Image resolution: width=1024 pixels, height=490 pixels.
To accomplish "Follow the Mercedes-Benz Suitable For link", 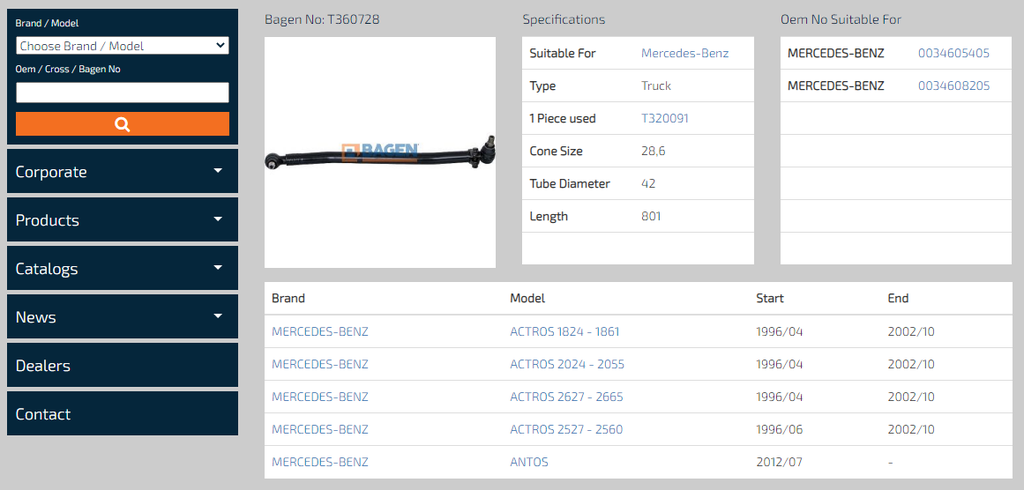I will point(684,53).
